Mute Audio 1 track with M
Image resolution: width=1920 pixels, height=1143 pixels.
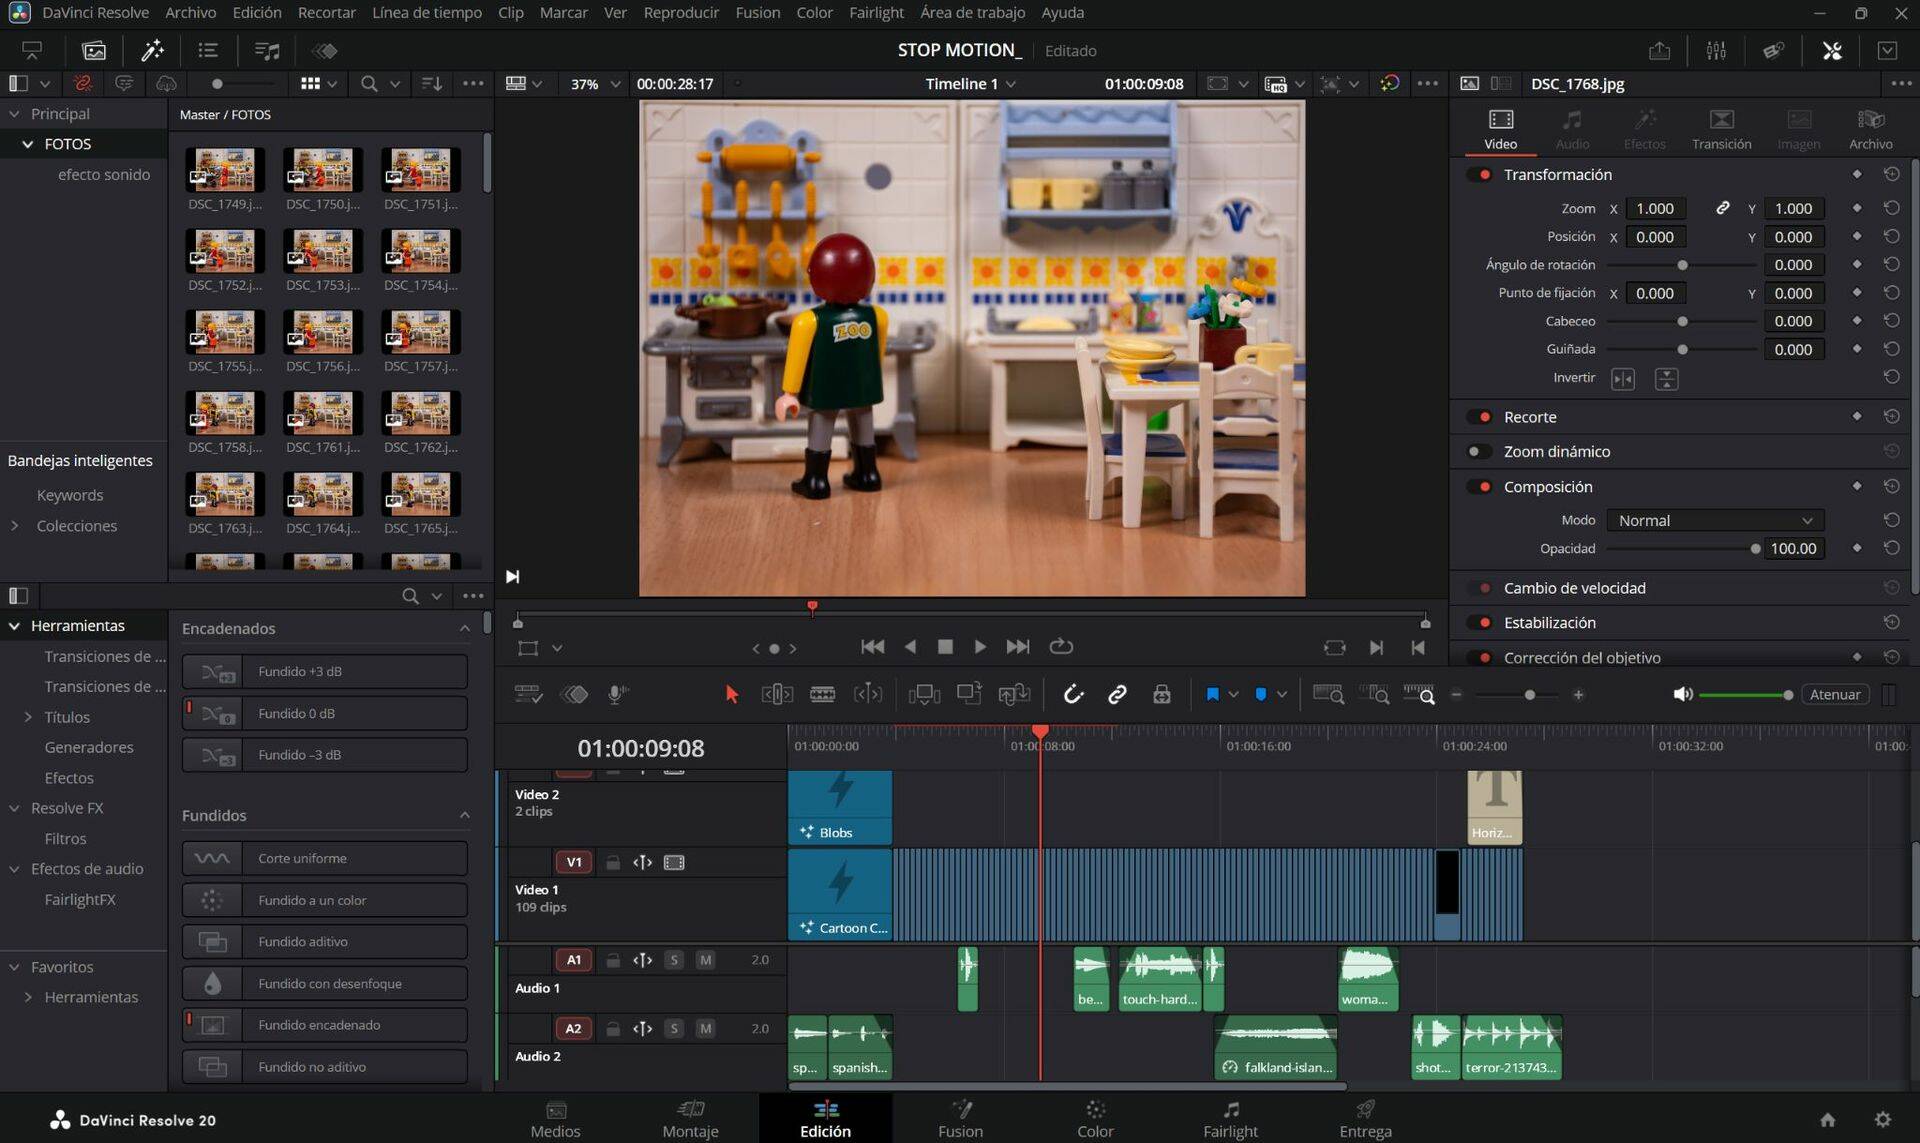(705, 960)
